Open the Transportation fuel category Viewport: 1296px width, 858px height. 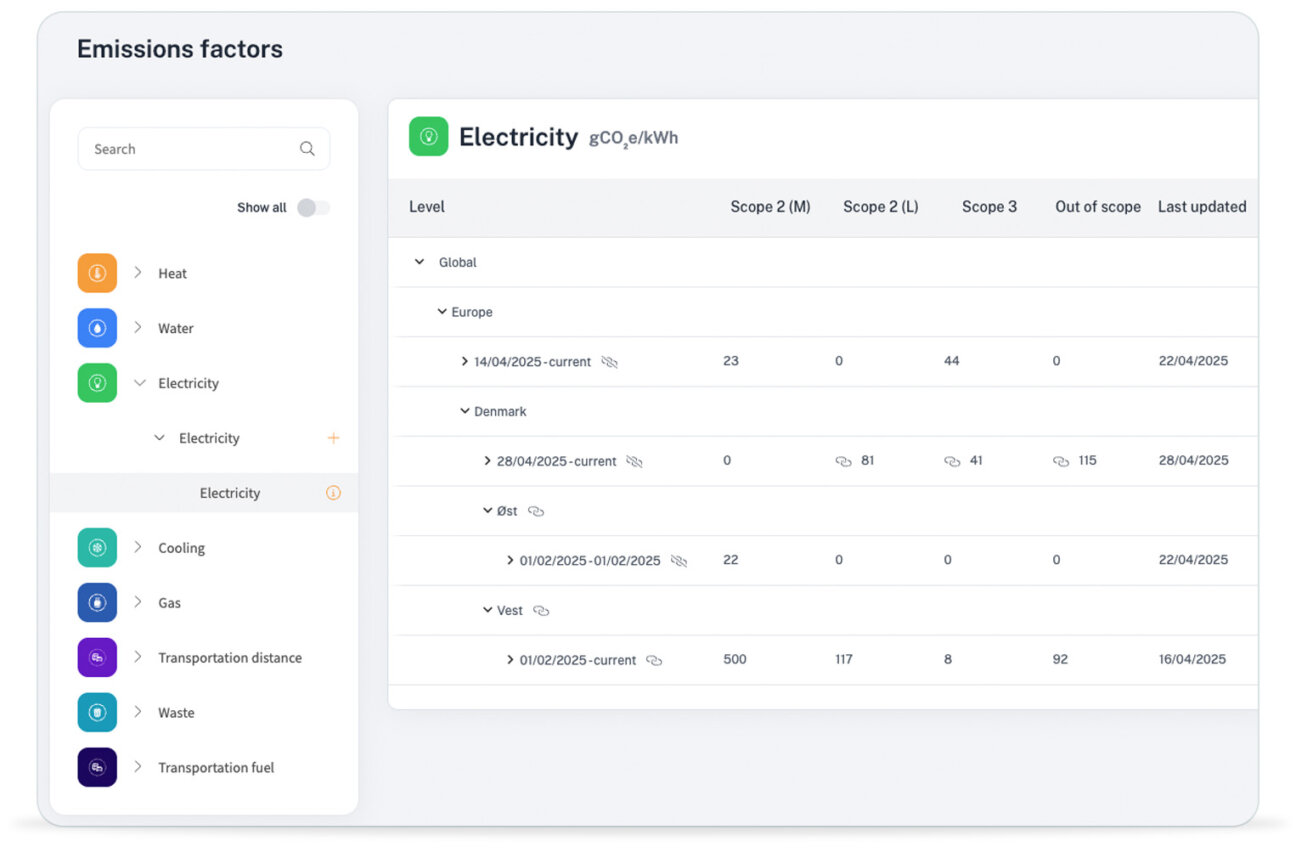216,768
